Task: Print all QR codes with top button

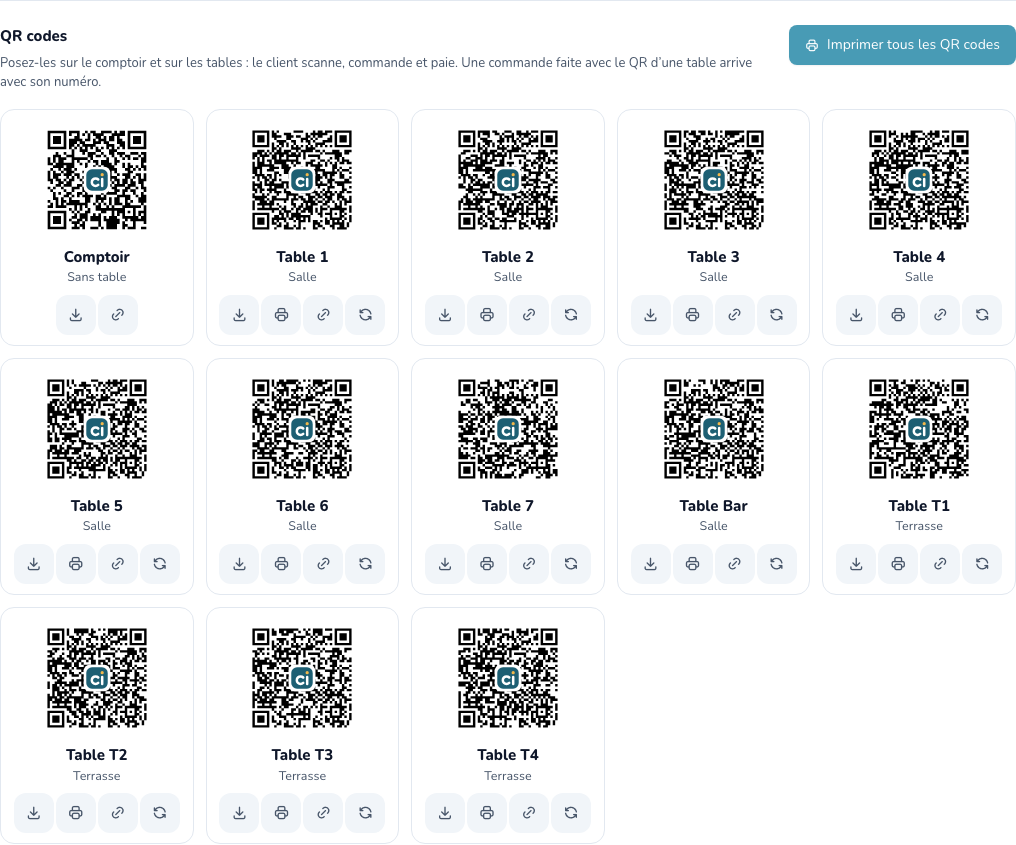Action: (902, 45)
